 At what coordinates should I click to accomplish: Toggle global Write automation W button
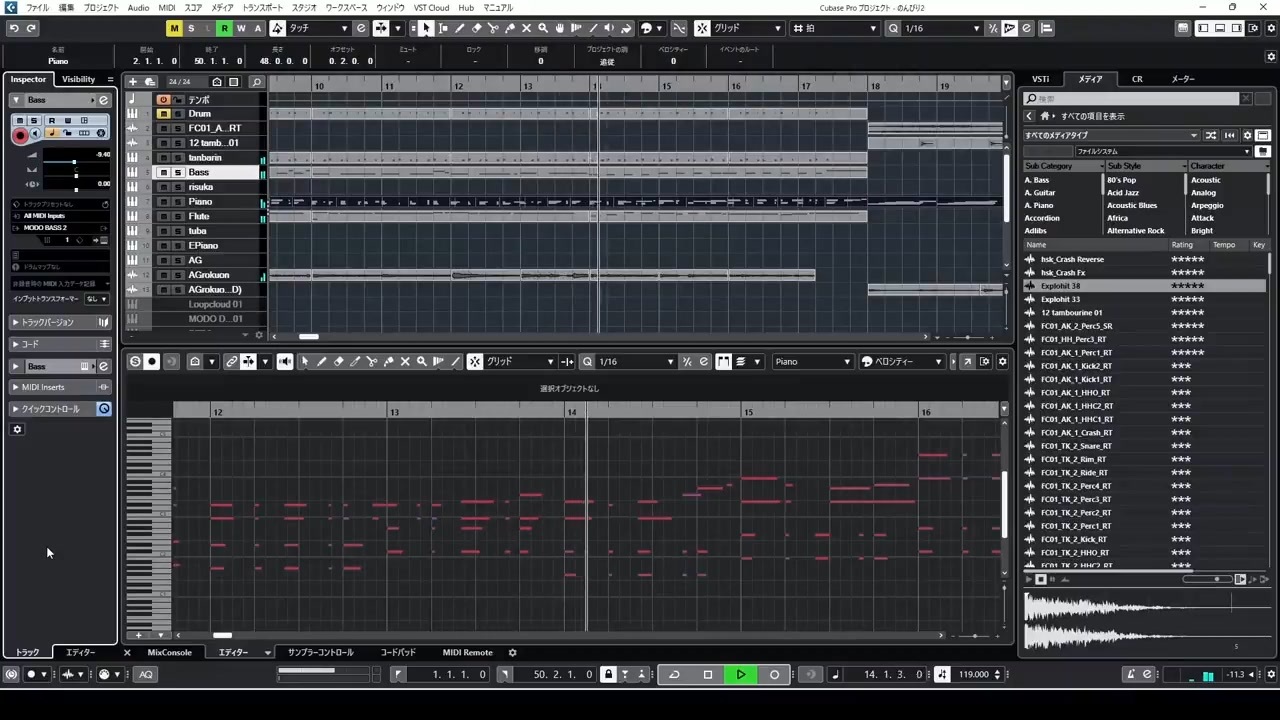click(241, 28)
